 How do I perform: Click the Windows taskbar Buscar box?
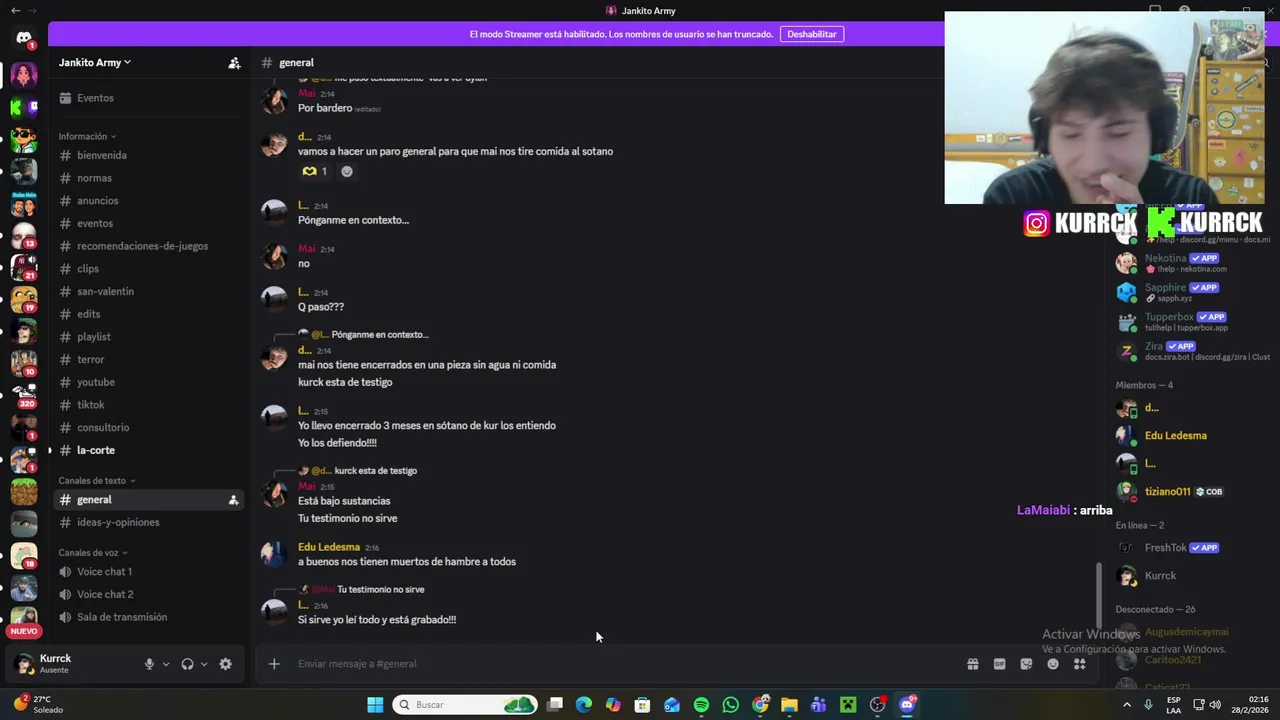[465, 705]
